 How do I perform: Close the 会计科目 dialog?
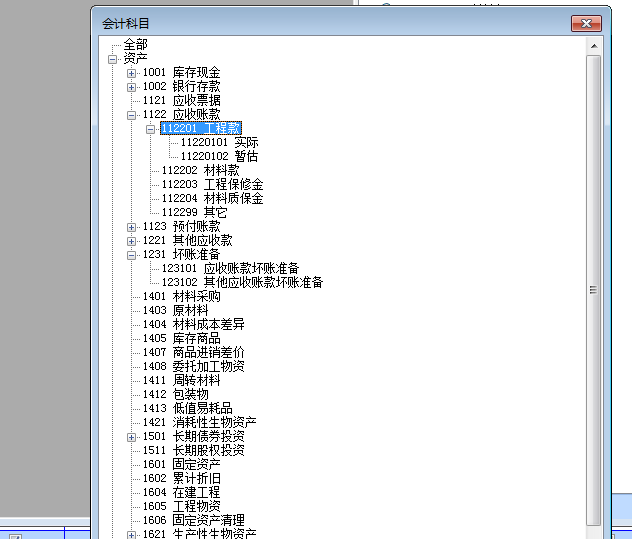pyautogui.click(x=586, y=24)
